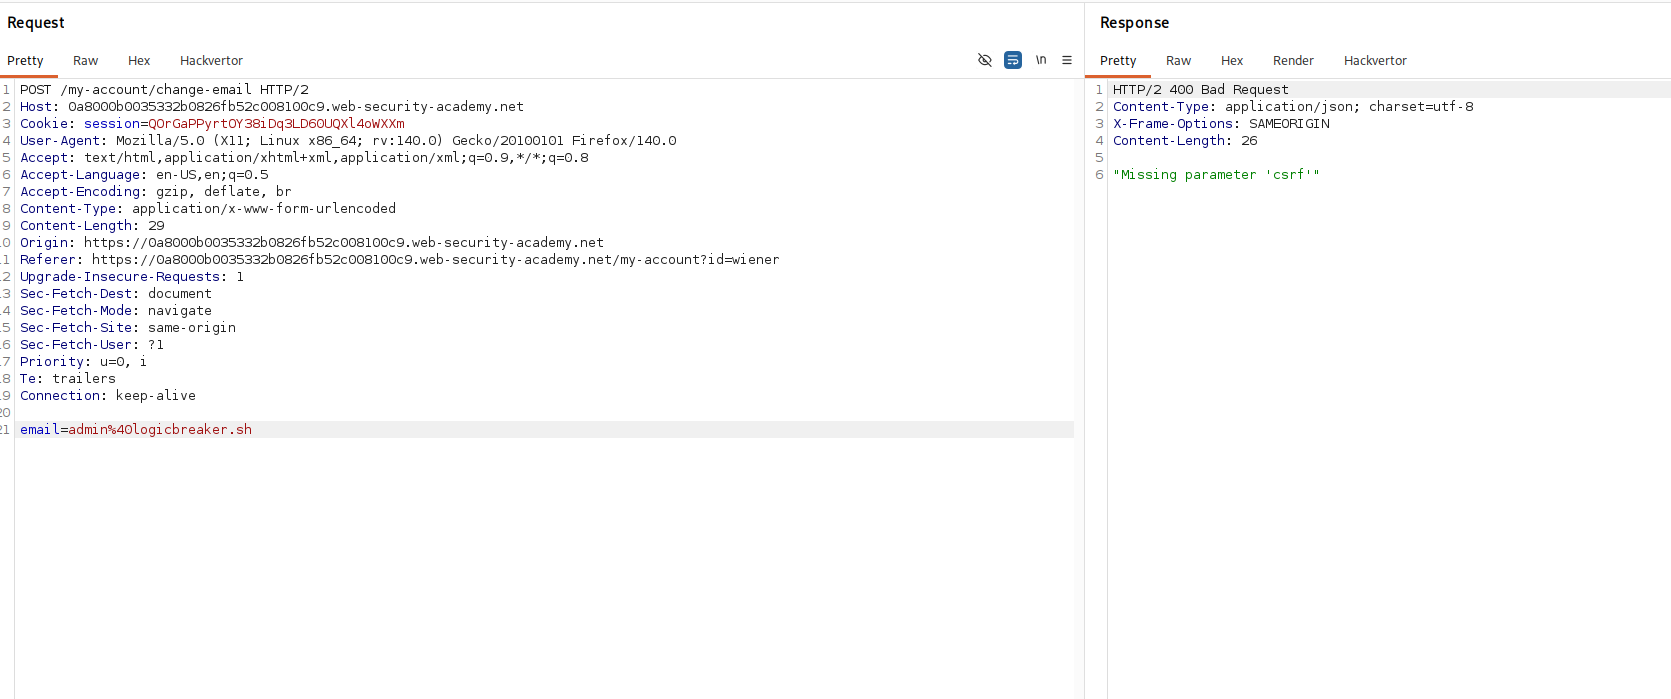Viewport: 1671px width, 699px height.
Task: Open the Response Render tab
Action: (x=1293, y=61)
